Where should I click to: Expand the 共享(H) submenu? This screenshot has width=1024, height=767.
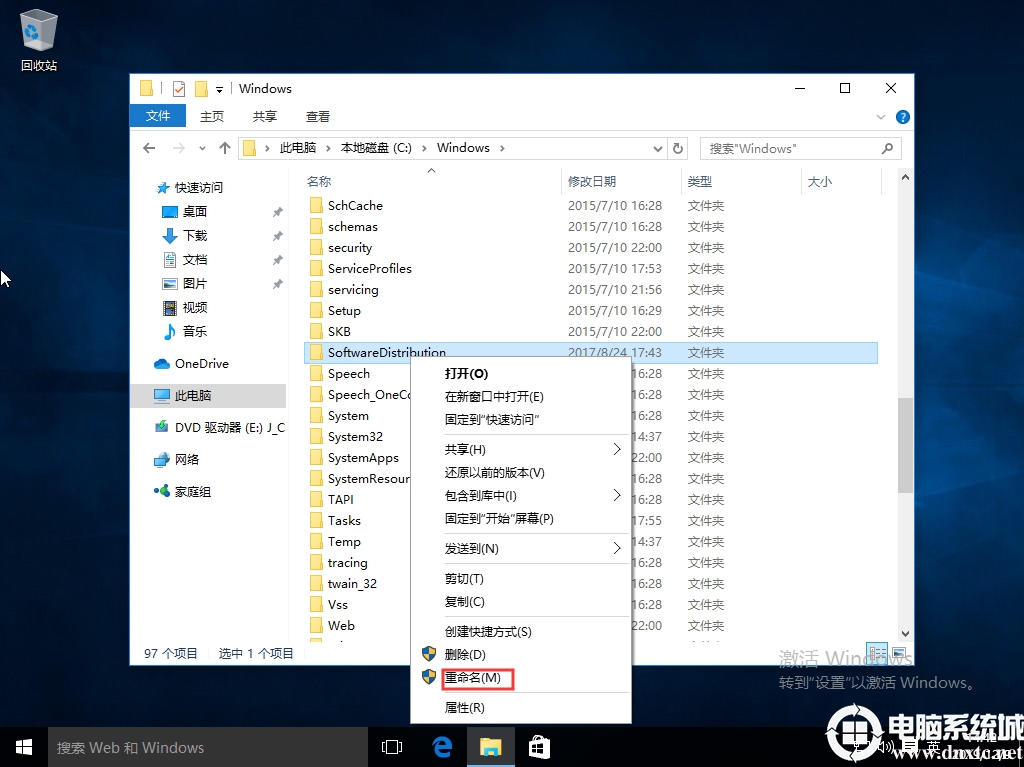click(x=520, y=449)
